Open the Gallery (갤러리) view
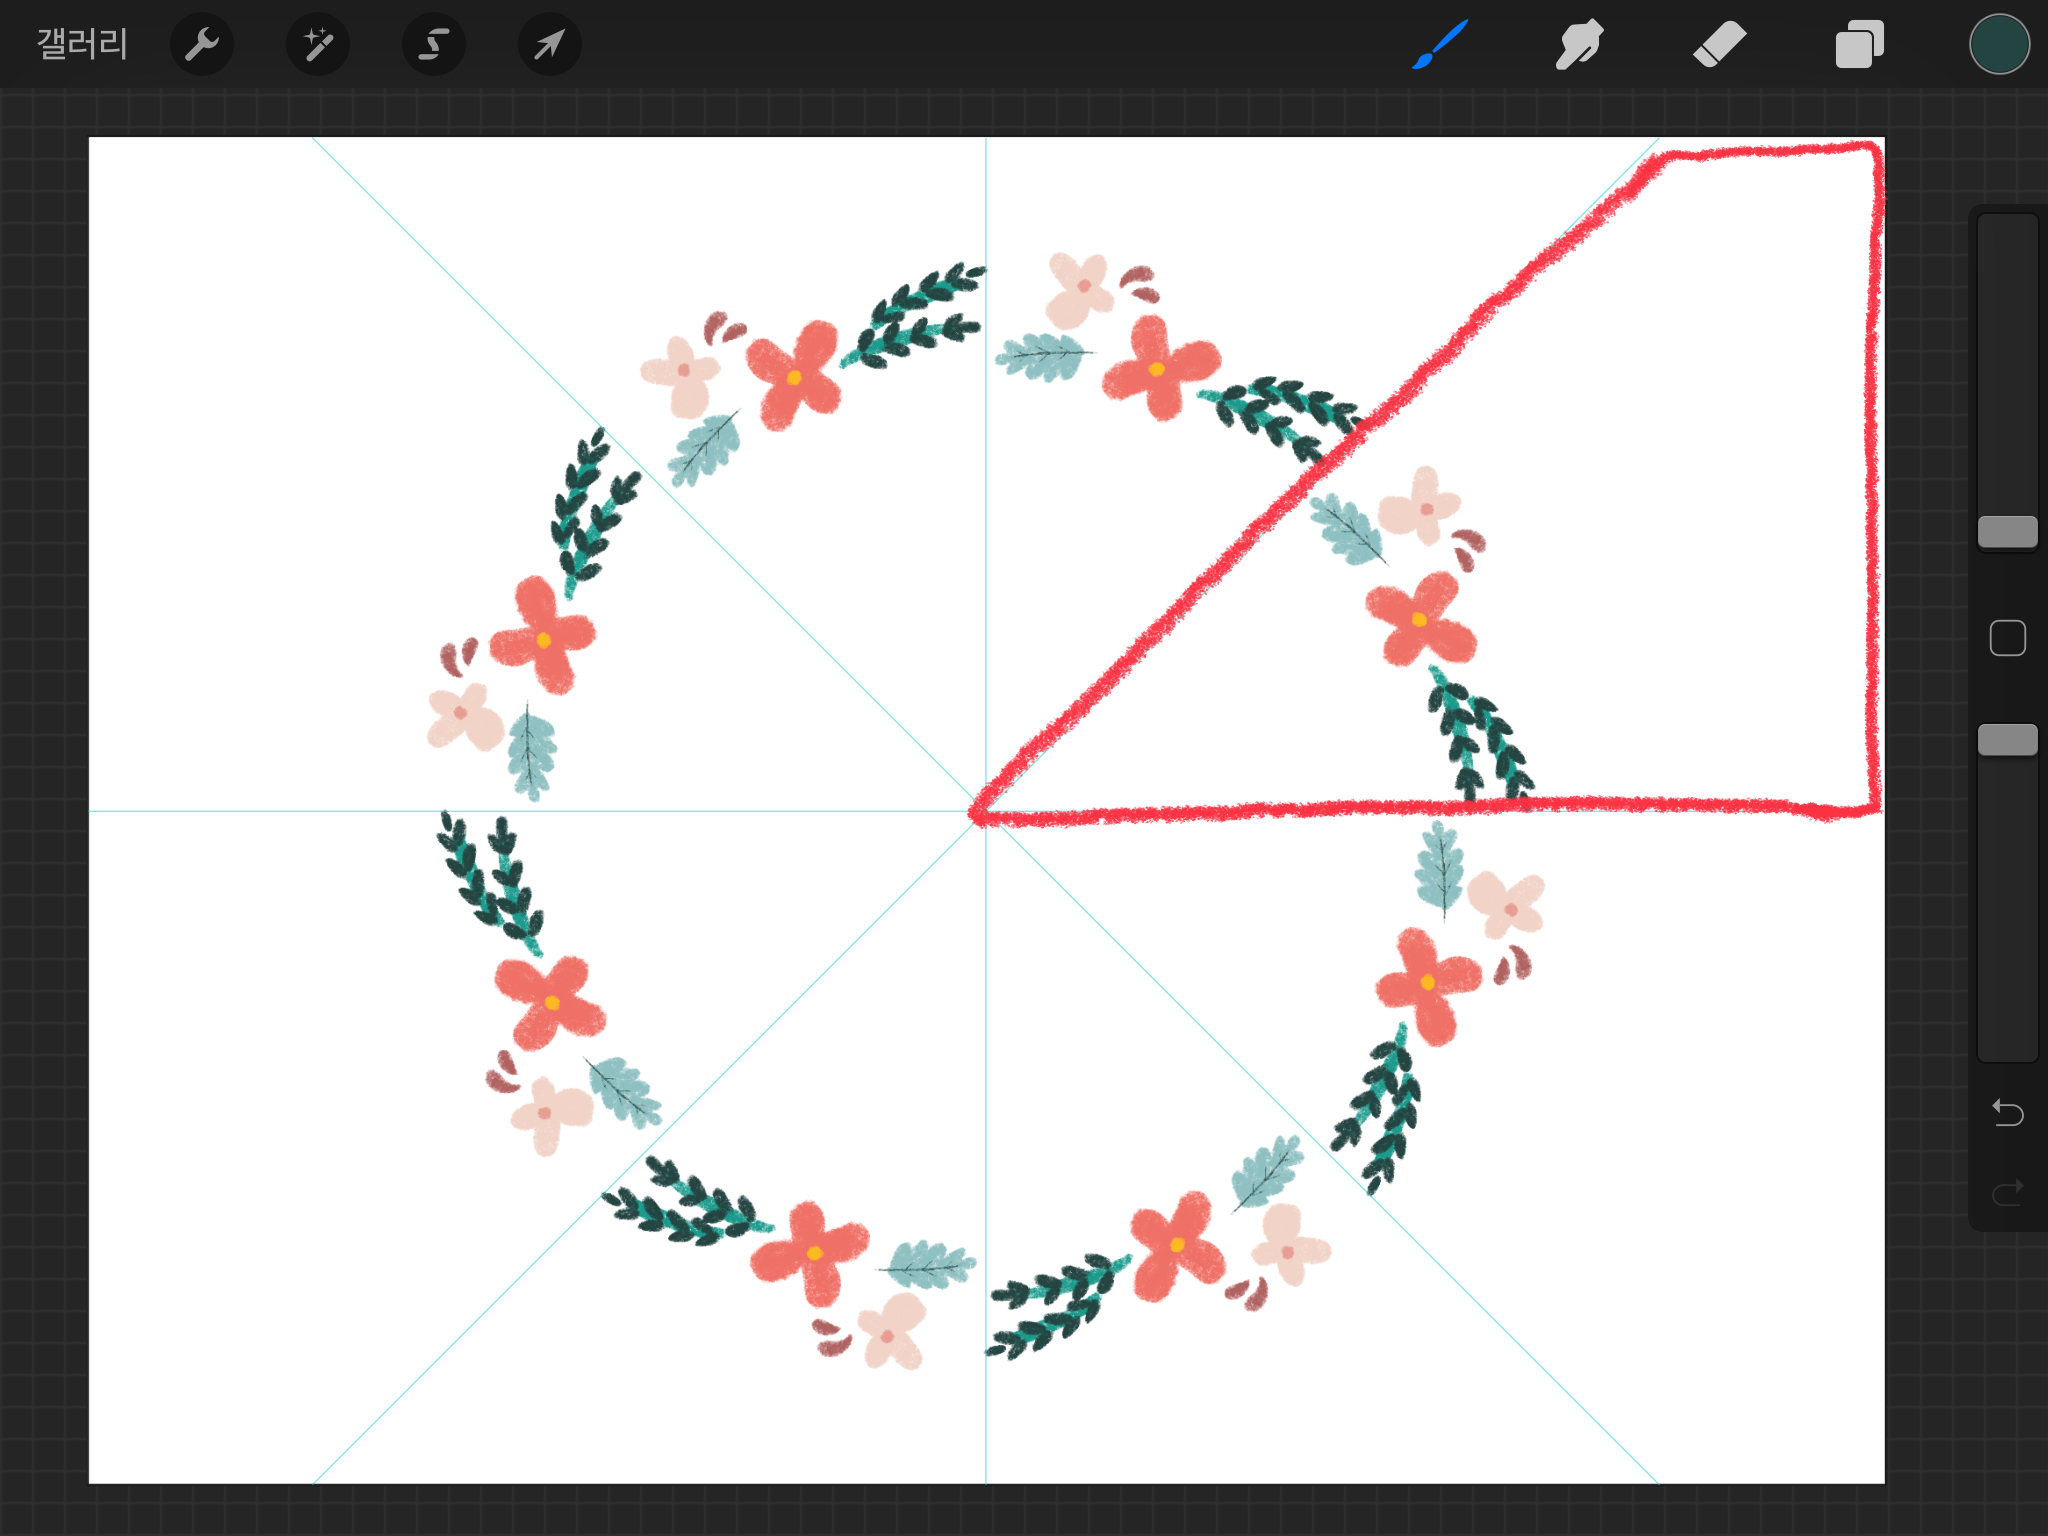 tap(82, 44)
